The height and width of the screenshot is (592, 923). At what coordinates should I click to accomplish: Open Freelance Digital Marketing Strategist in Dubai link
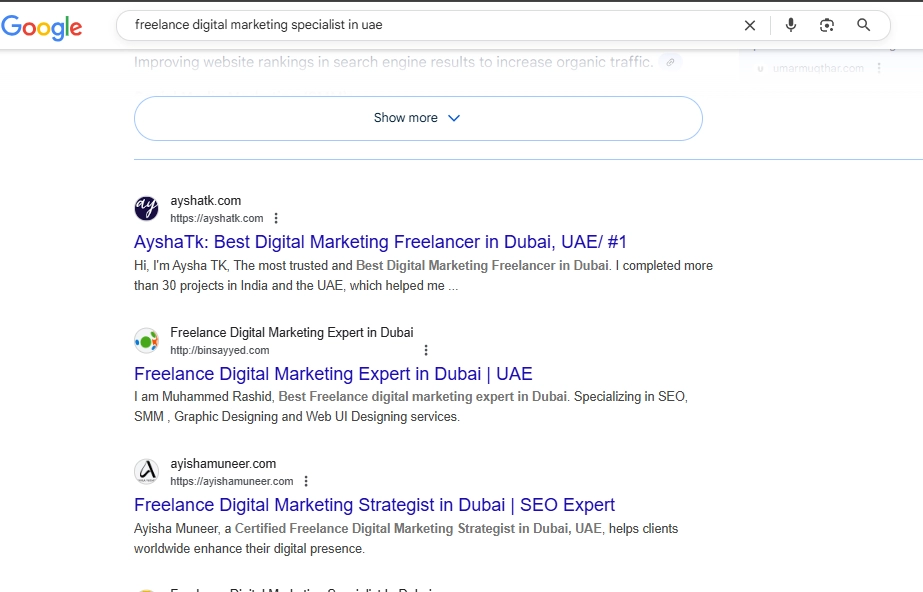[374, 505]
